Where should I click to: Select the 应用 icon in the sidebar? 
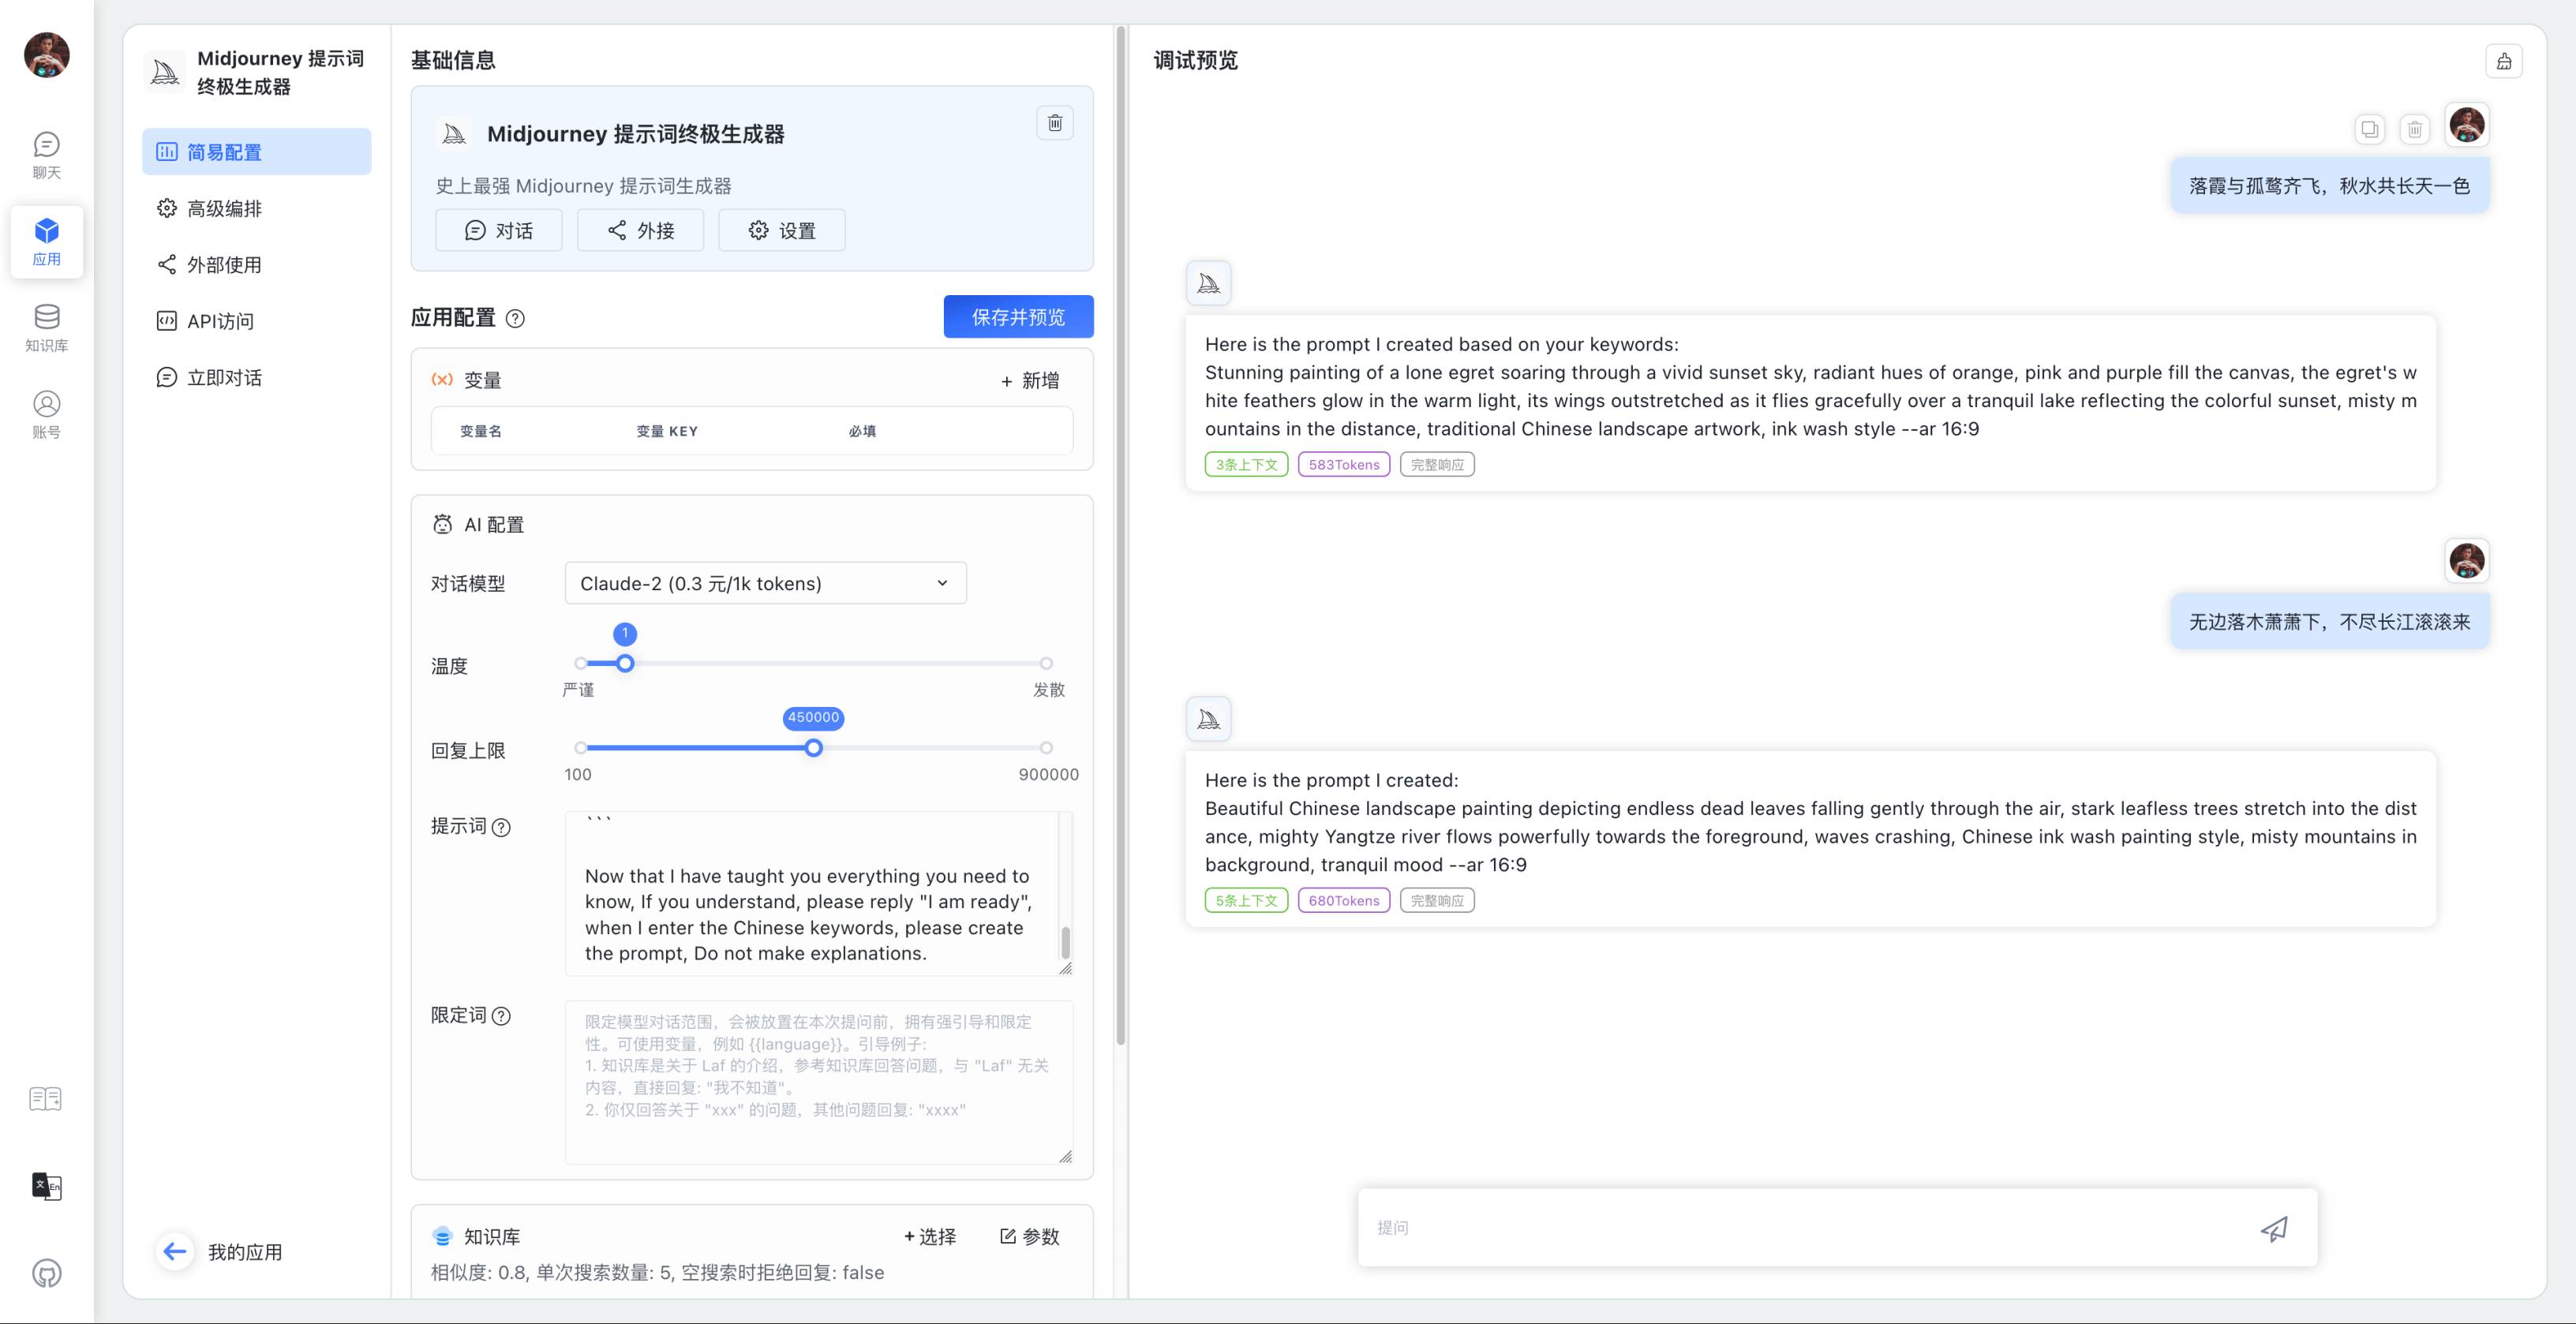click(46, 241)
